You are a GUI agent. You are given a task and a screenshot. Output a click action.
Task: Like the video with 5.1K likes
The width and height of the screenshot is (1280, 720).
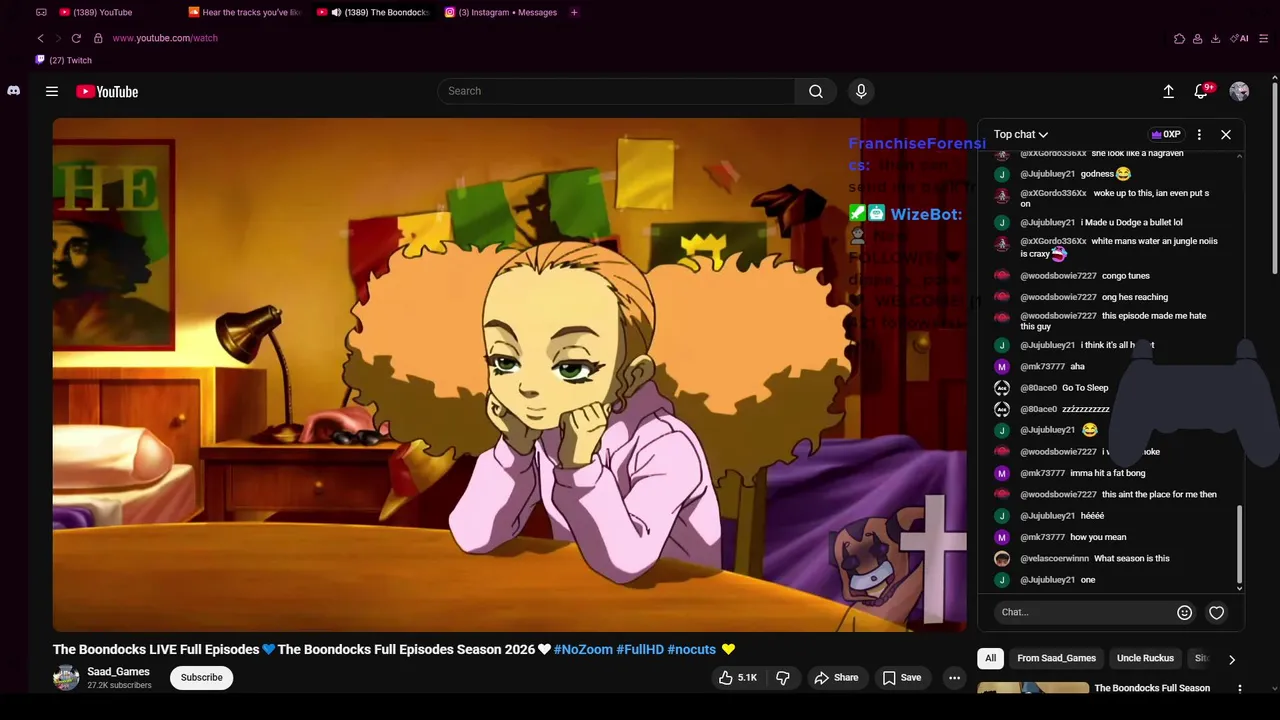point(737,677)
